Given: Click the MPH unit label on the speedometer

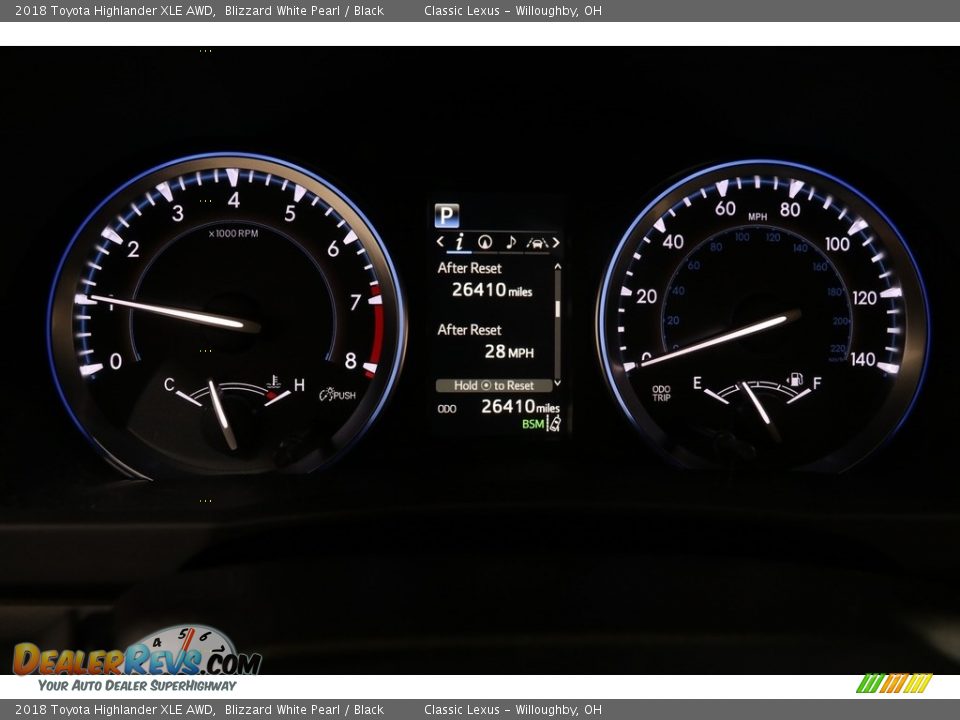Looking at the screenshot, I should pyautogui.click(x=757, y=217).
